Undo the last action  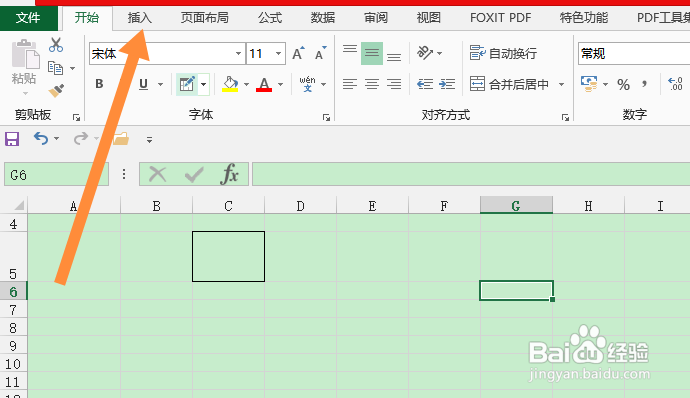click(x=41, y=139)
